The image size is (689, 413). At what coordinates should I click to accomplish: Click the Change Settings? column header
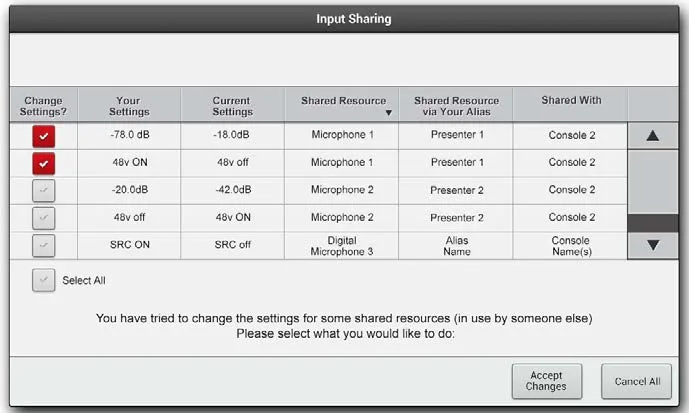(x=44, y=105)
